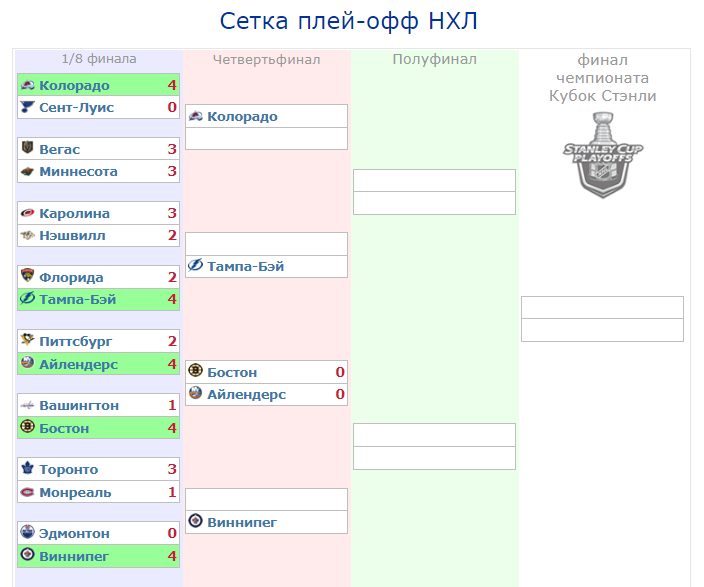
Task: Open Тампа-Бэй link in the quarterfinal column
Action: [x=246, y=266]
